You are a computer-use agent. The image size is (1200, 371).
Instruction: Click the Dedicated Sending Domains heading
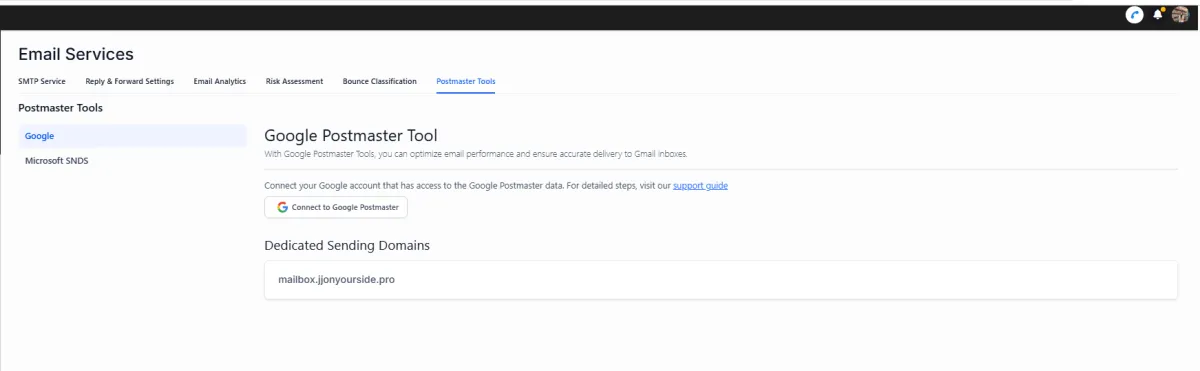(347, 245)
